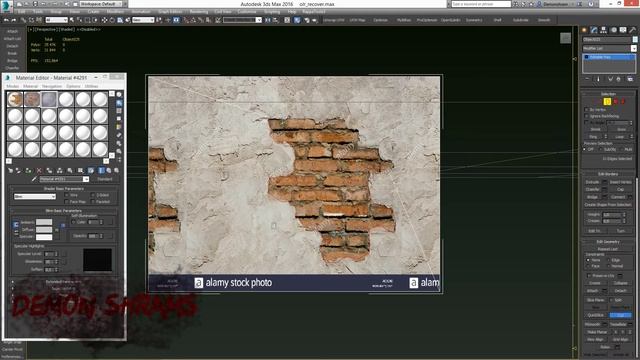
Task: Collapse the Edit Geometry rollout
Action: pos(608,242)
